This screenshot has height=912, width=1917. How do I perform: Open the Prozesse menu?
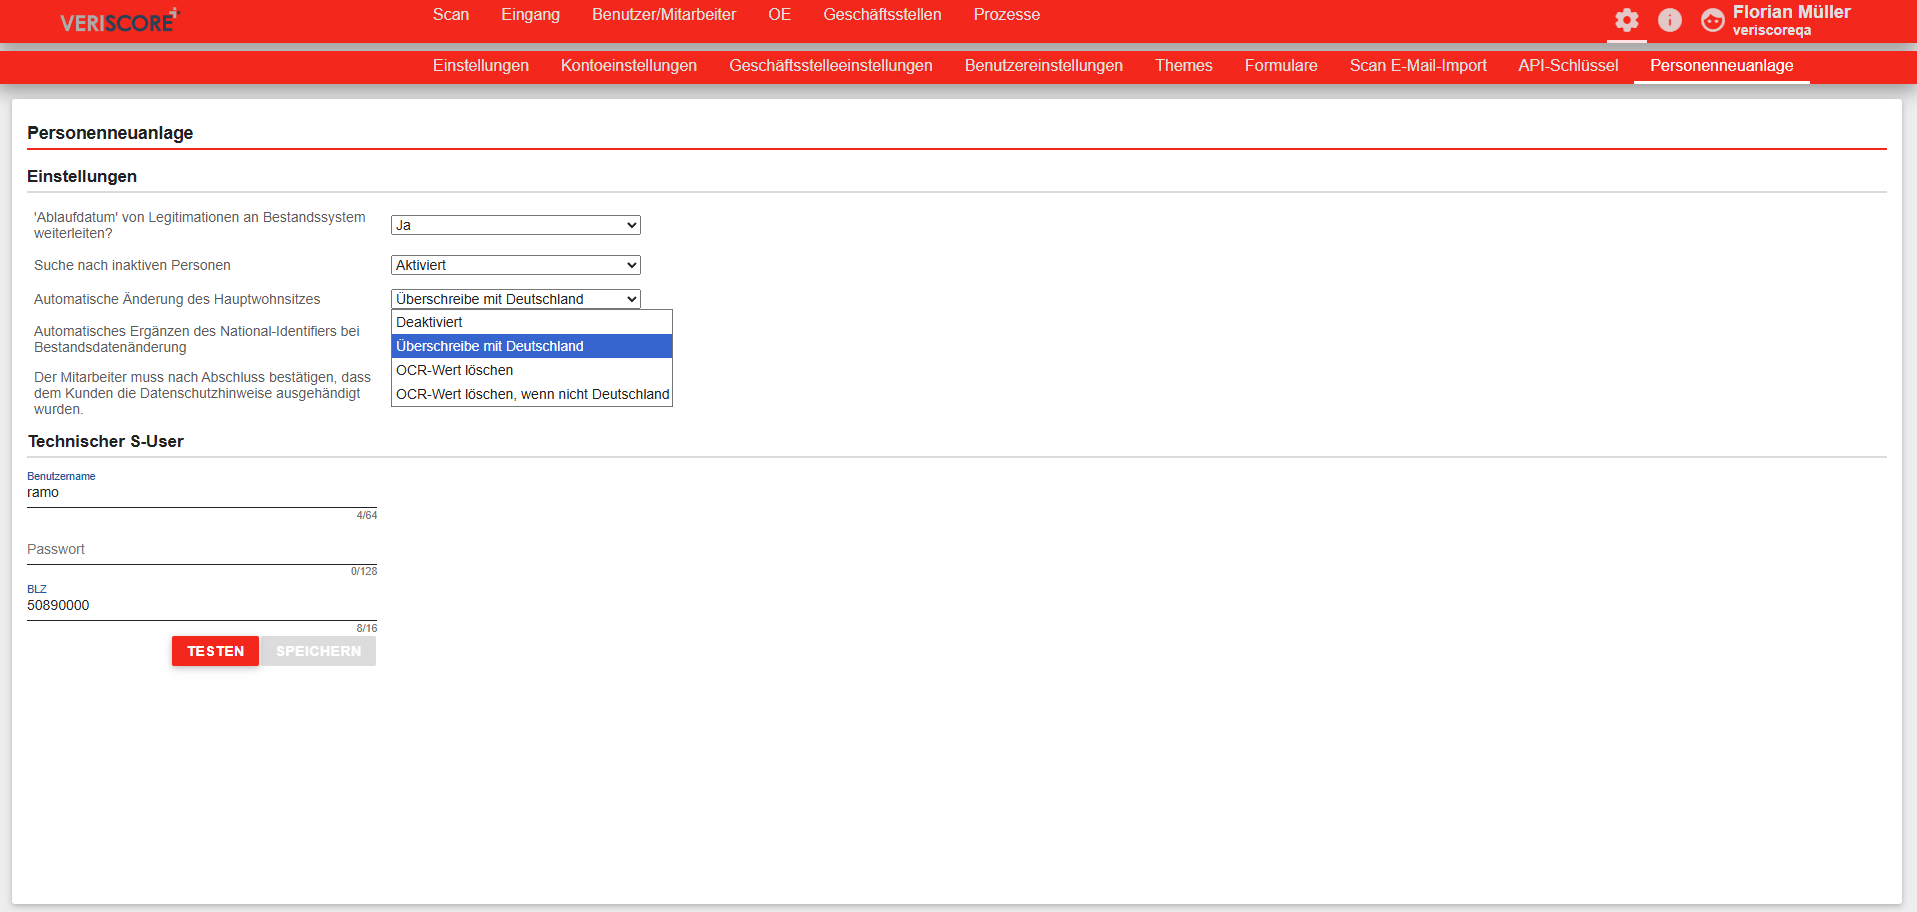1006,15
